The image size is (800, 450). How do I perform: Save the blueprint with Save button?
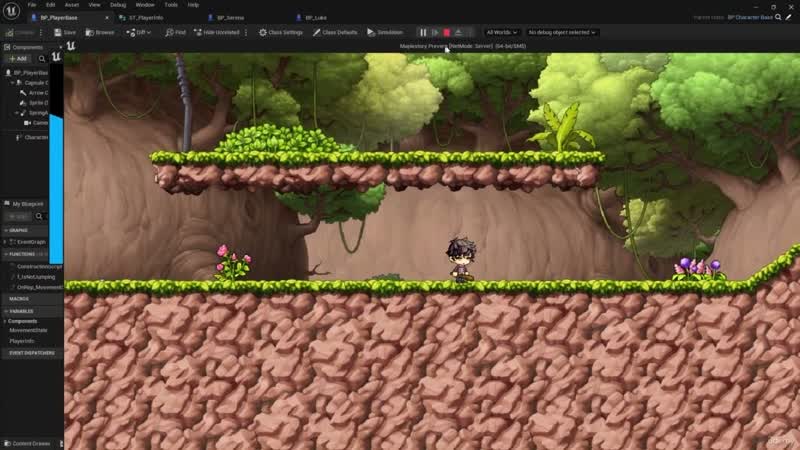pos(65,32)
